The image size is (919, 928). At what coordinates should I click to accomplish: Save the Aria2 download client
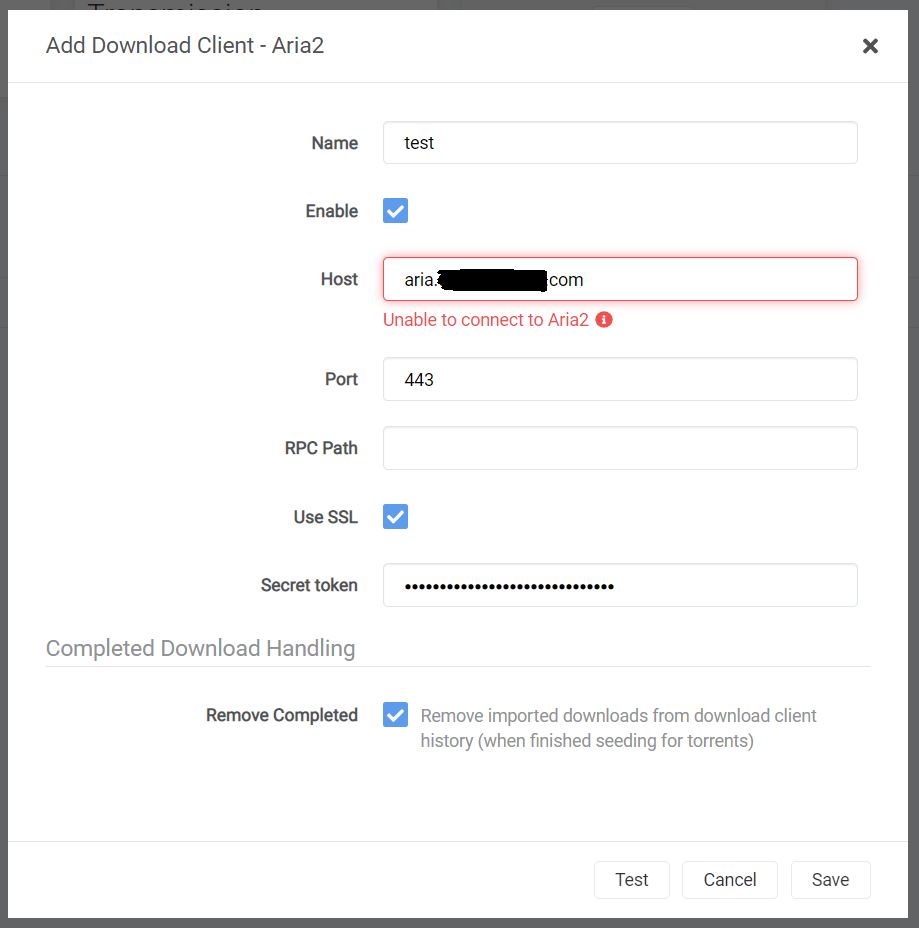click(830, 879)
